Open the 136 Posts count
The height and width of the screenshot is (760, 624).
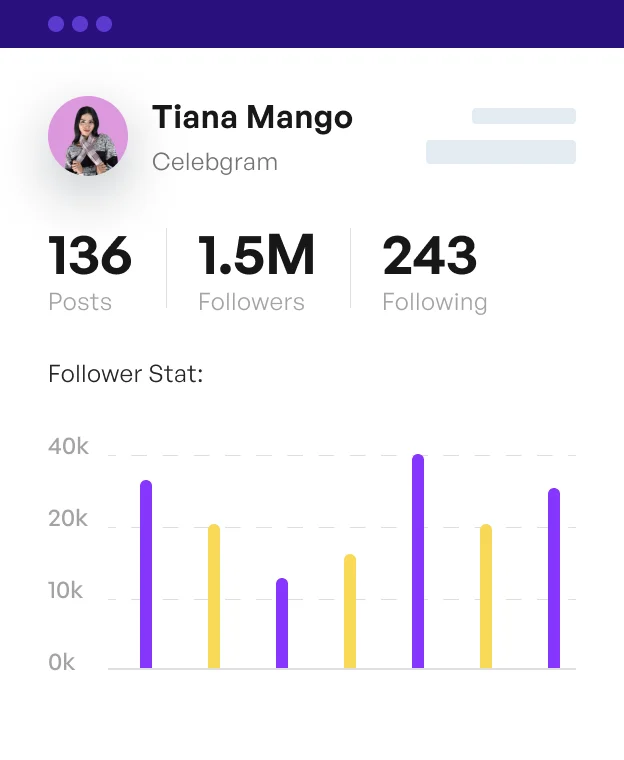point(90,270)
